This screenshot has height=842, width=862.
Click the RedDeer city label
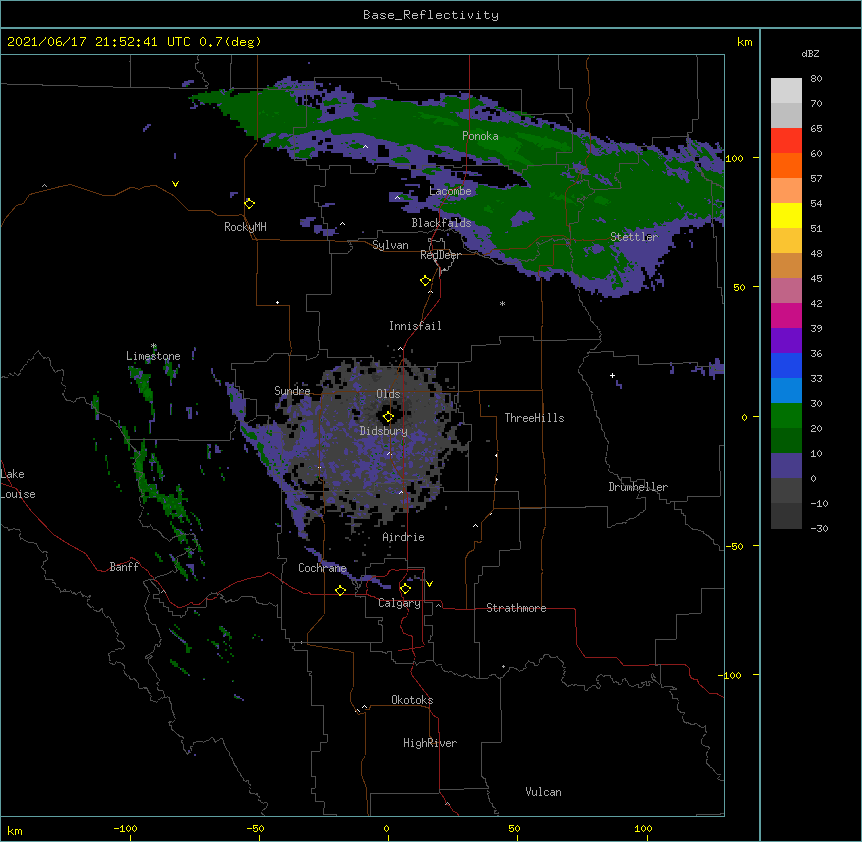(440, 255)
